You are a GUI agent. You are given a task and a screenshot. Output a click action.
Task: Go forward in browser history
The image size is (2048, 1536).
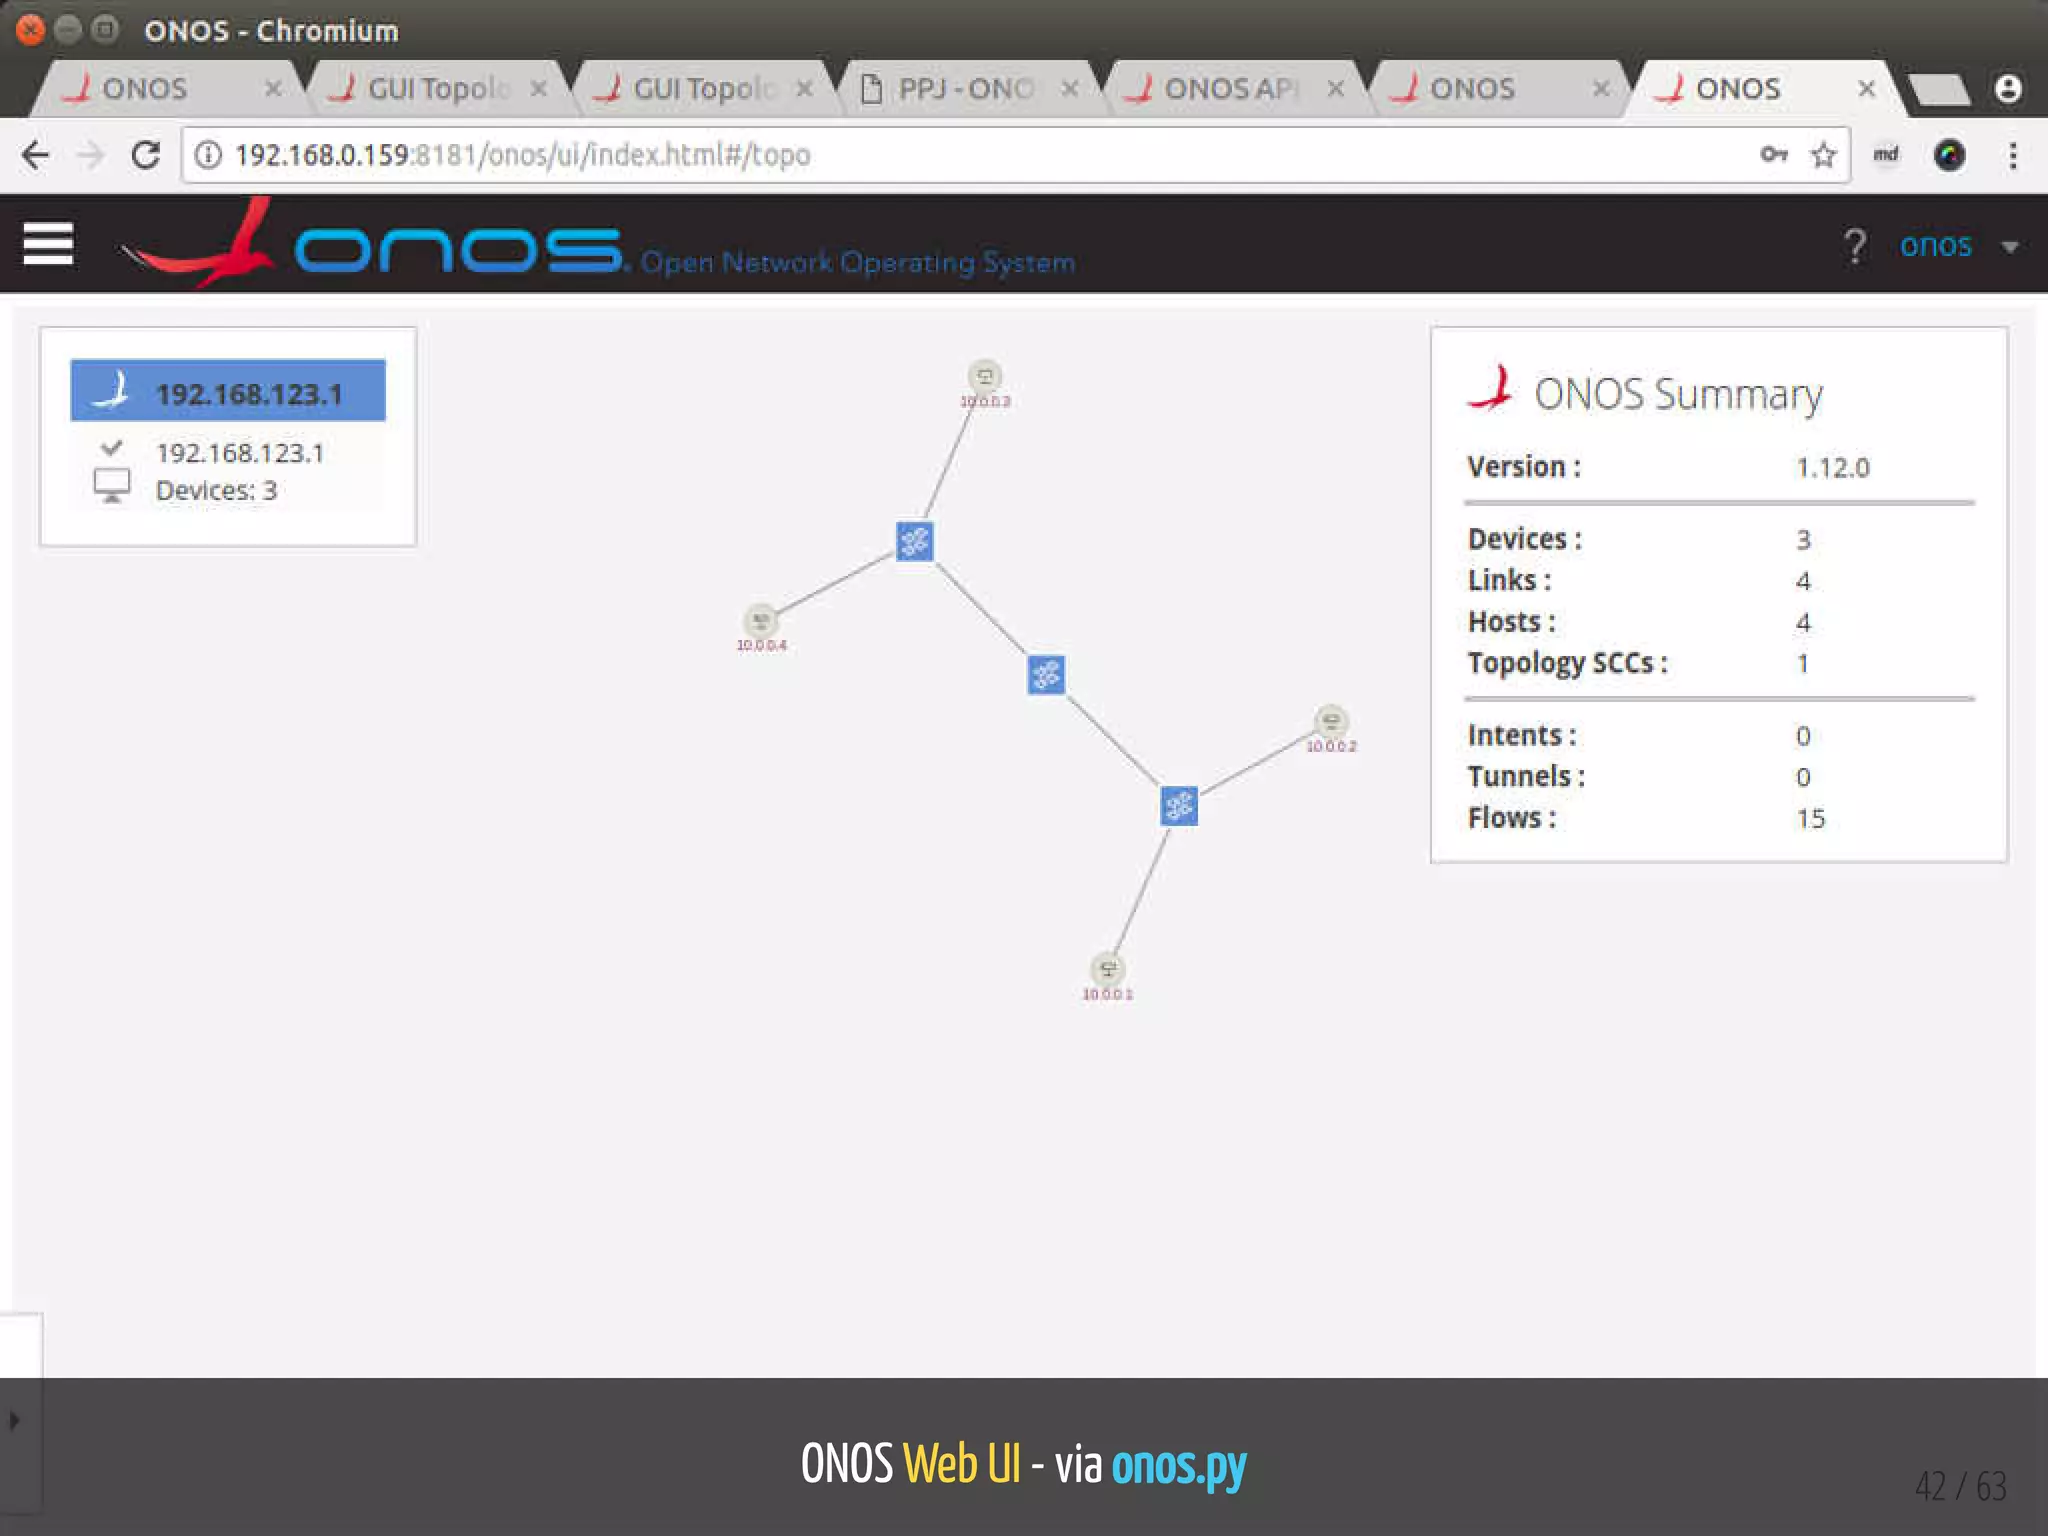91,155
